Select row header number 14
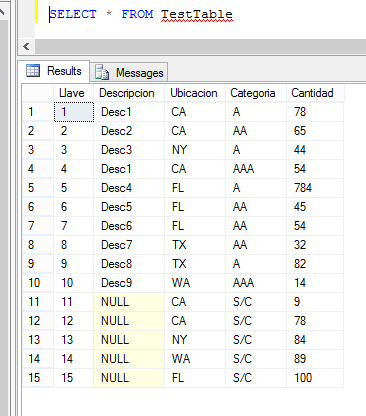This screenshot has height=416, width=366. (38, 359)
